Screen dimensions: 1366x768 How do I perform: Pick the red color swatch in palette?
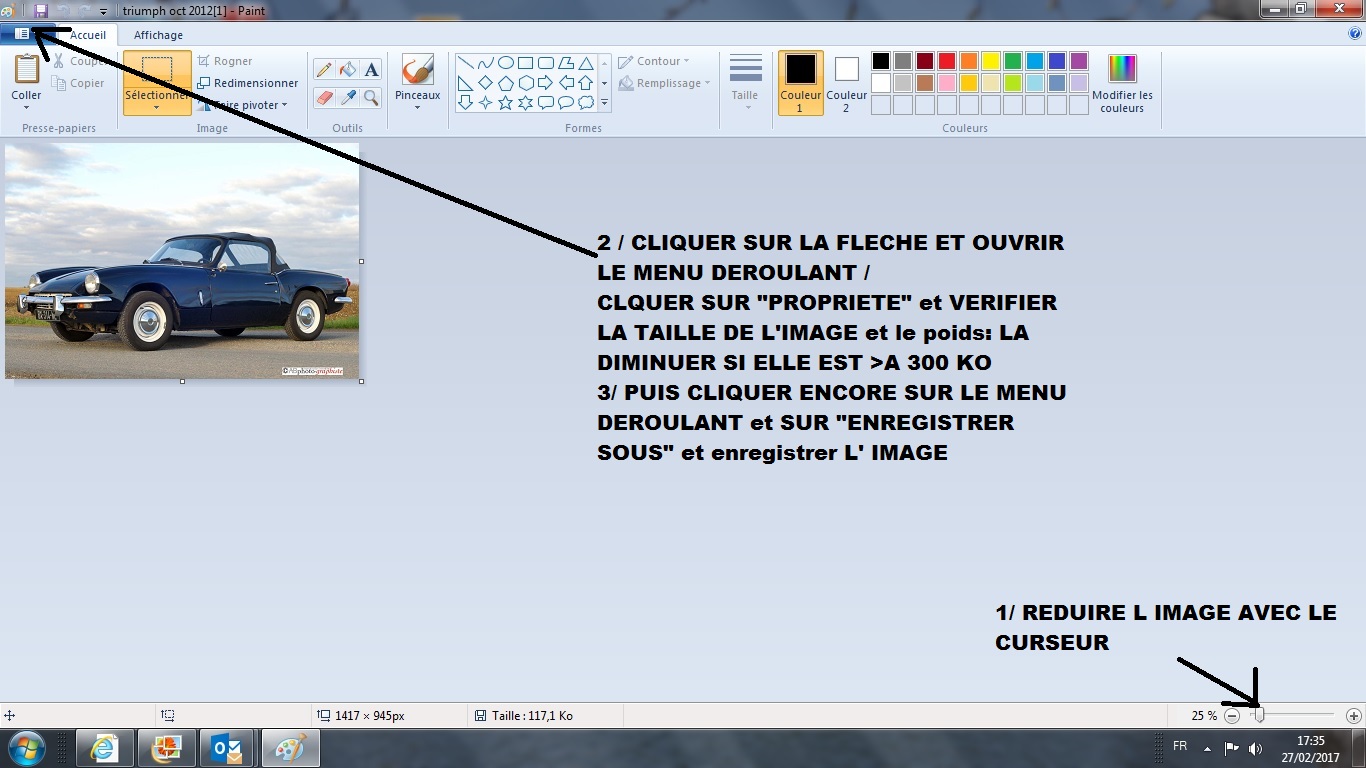point(946,61)
